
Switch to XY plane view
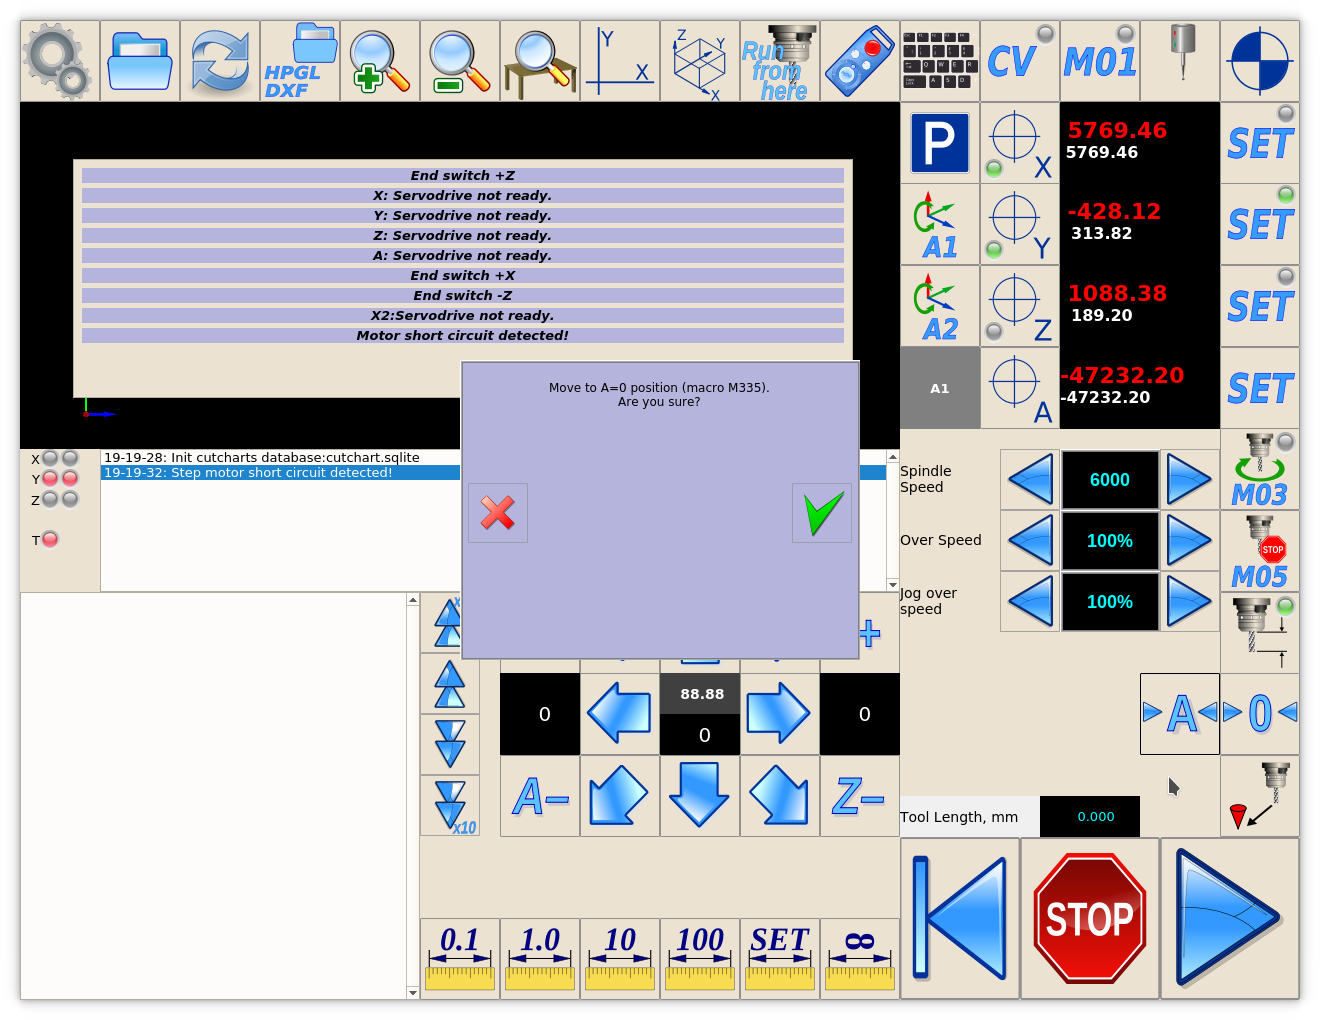(620, 61)
